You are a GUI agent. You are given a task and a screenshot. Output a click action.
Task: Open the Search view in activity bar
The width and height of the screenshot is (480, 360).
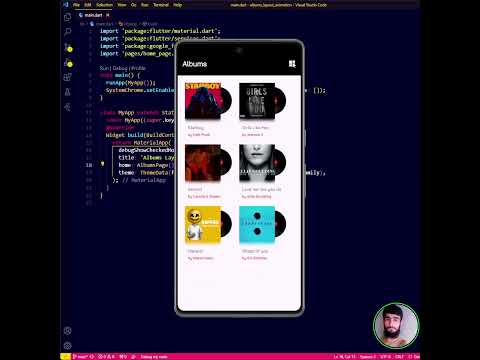point(67,32)
